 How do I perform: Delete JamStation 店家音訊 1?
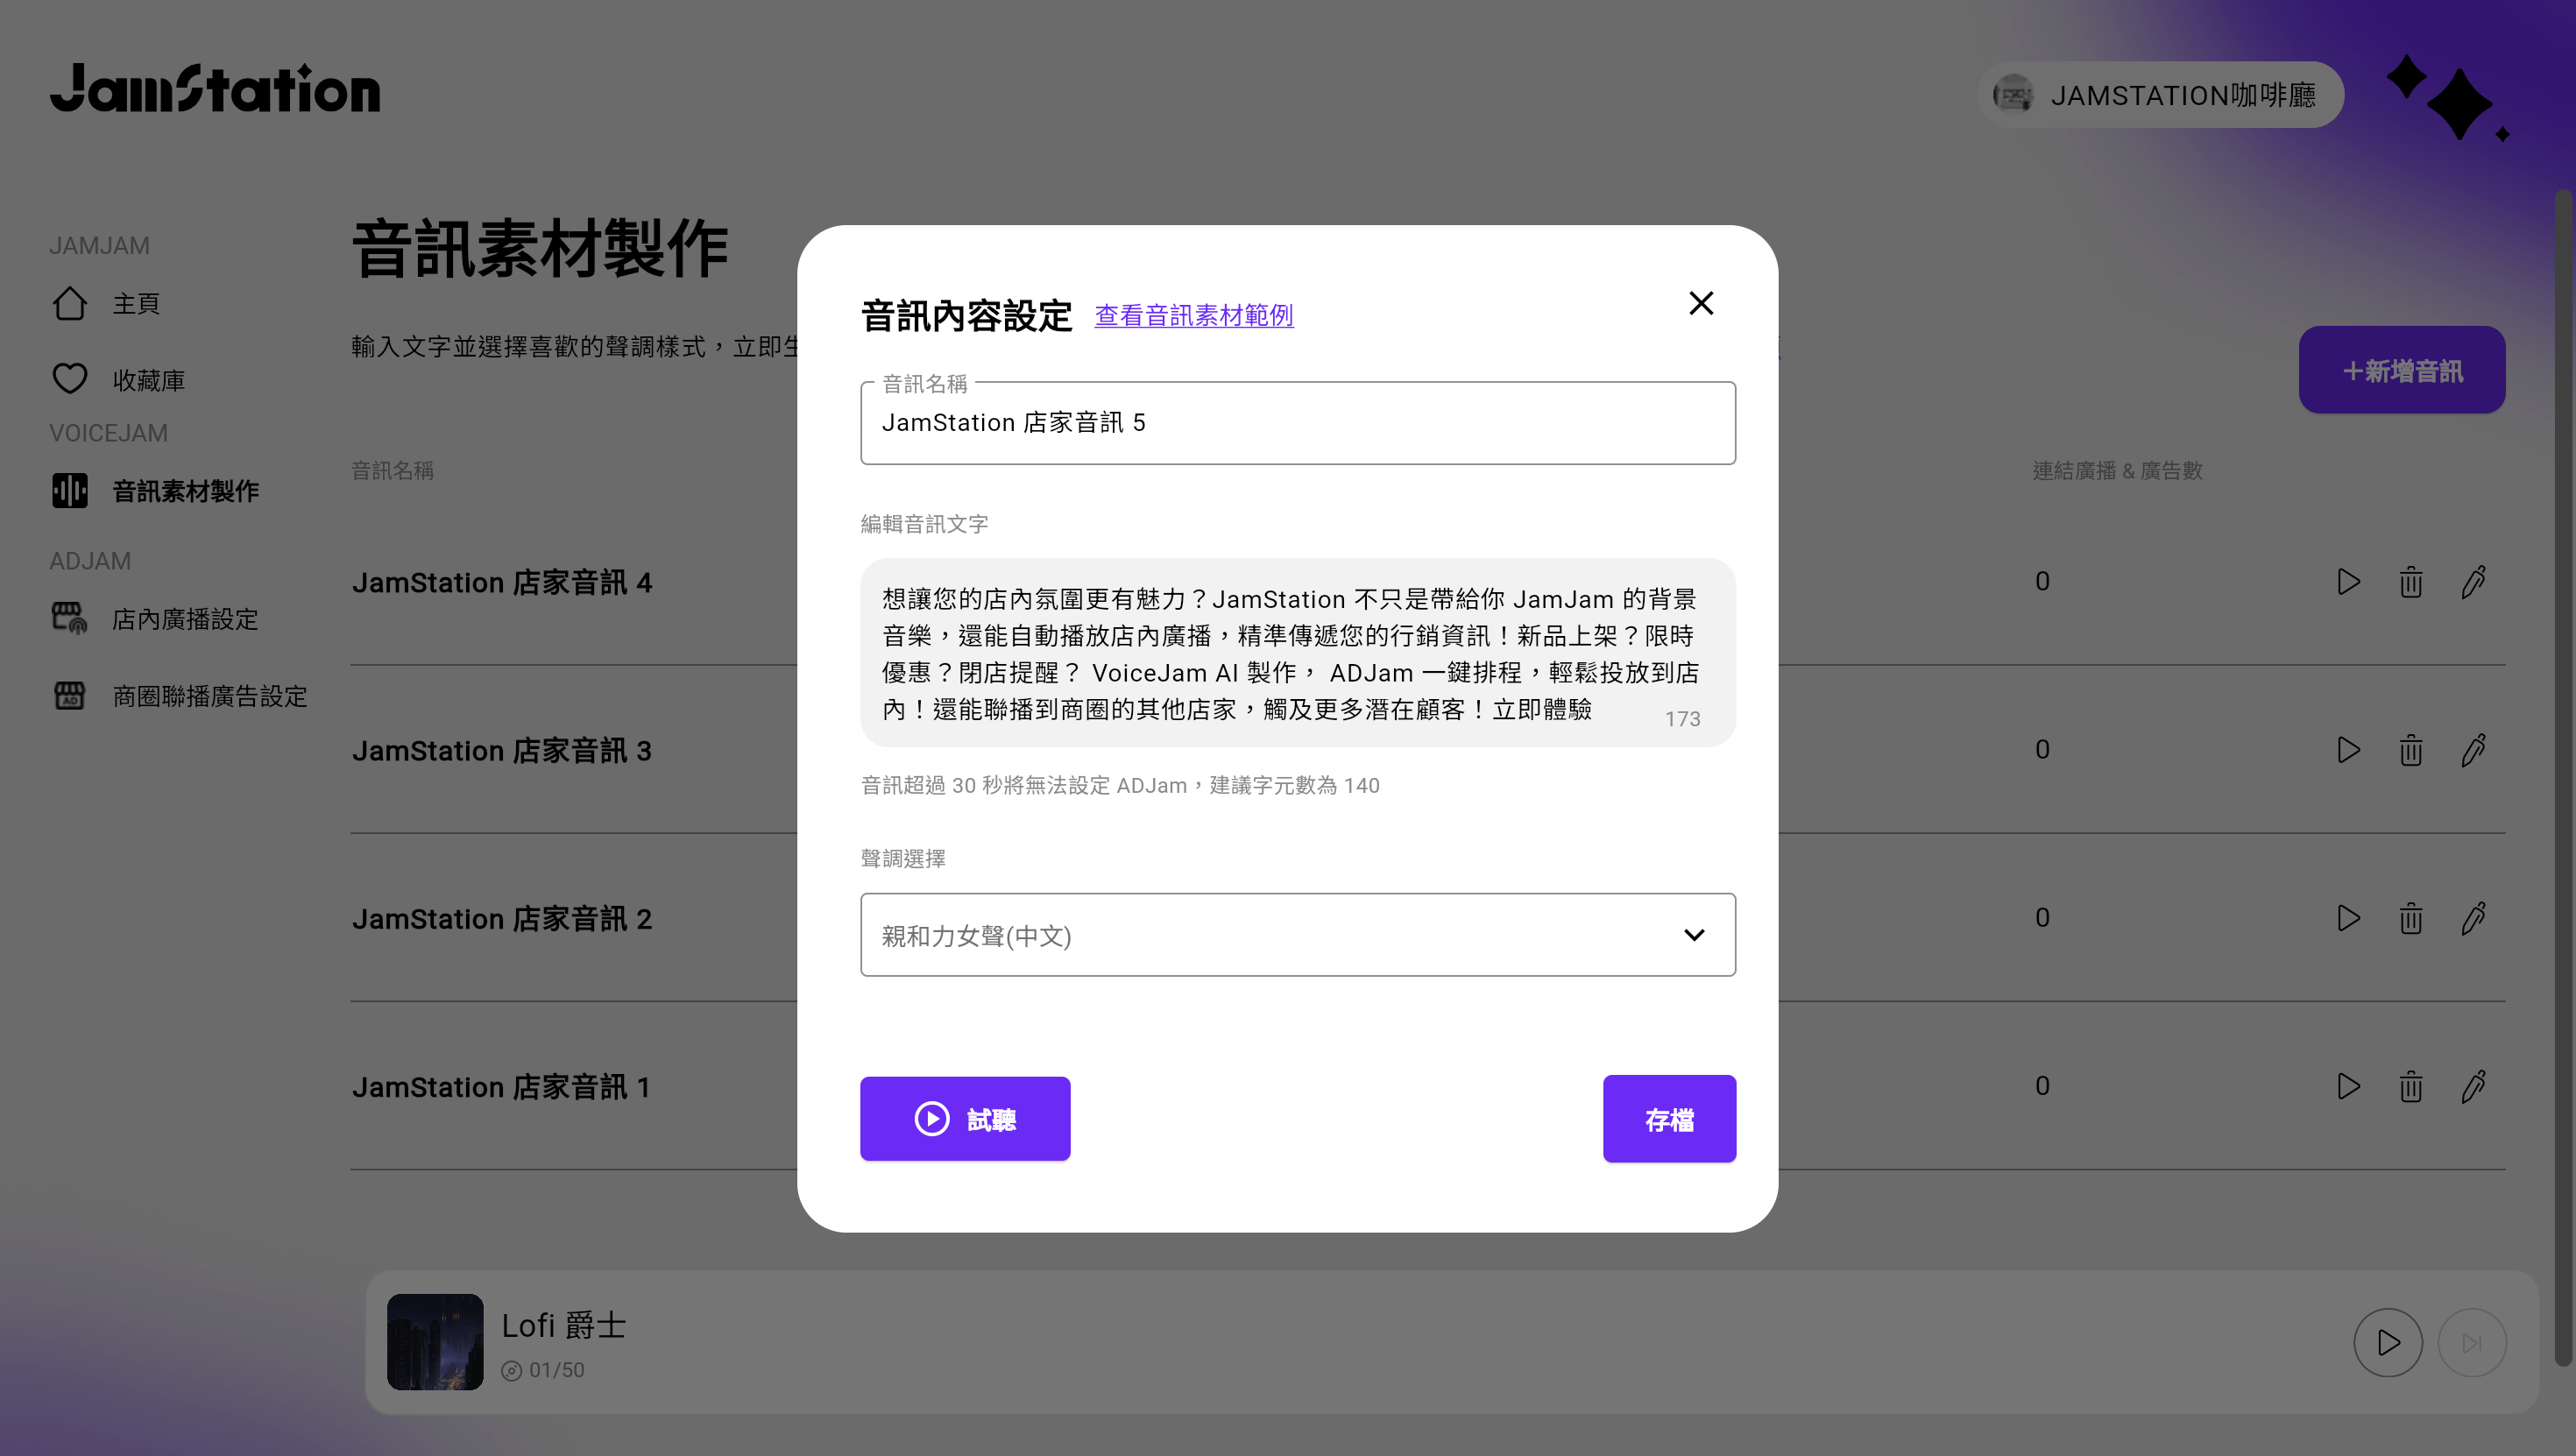(2411, 1086)
